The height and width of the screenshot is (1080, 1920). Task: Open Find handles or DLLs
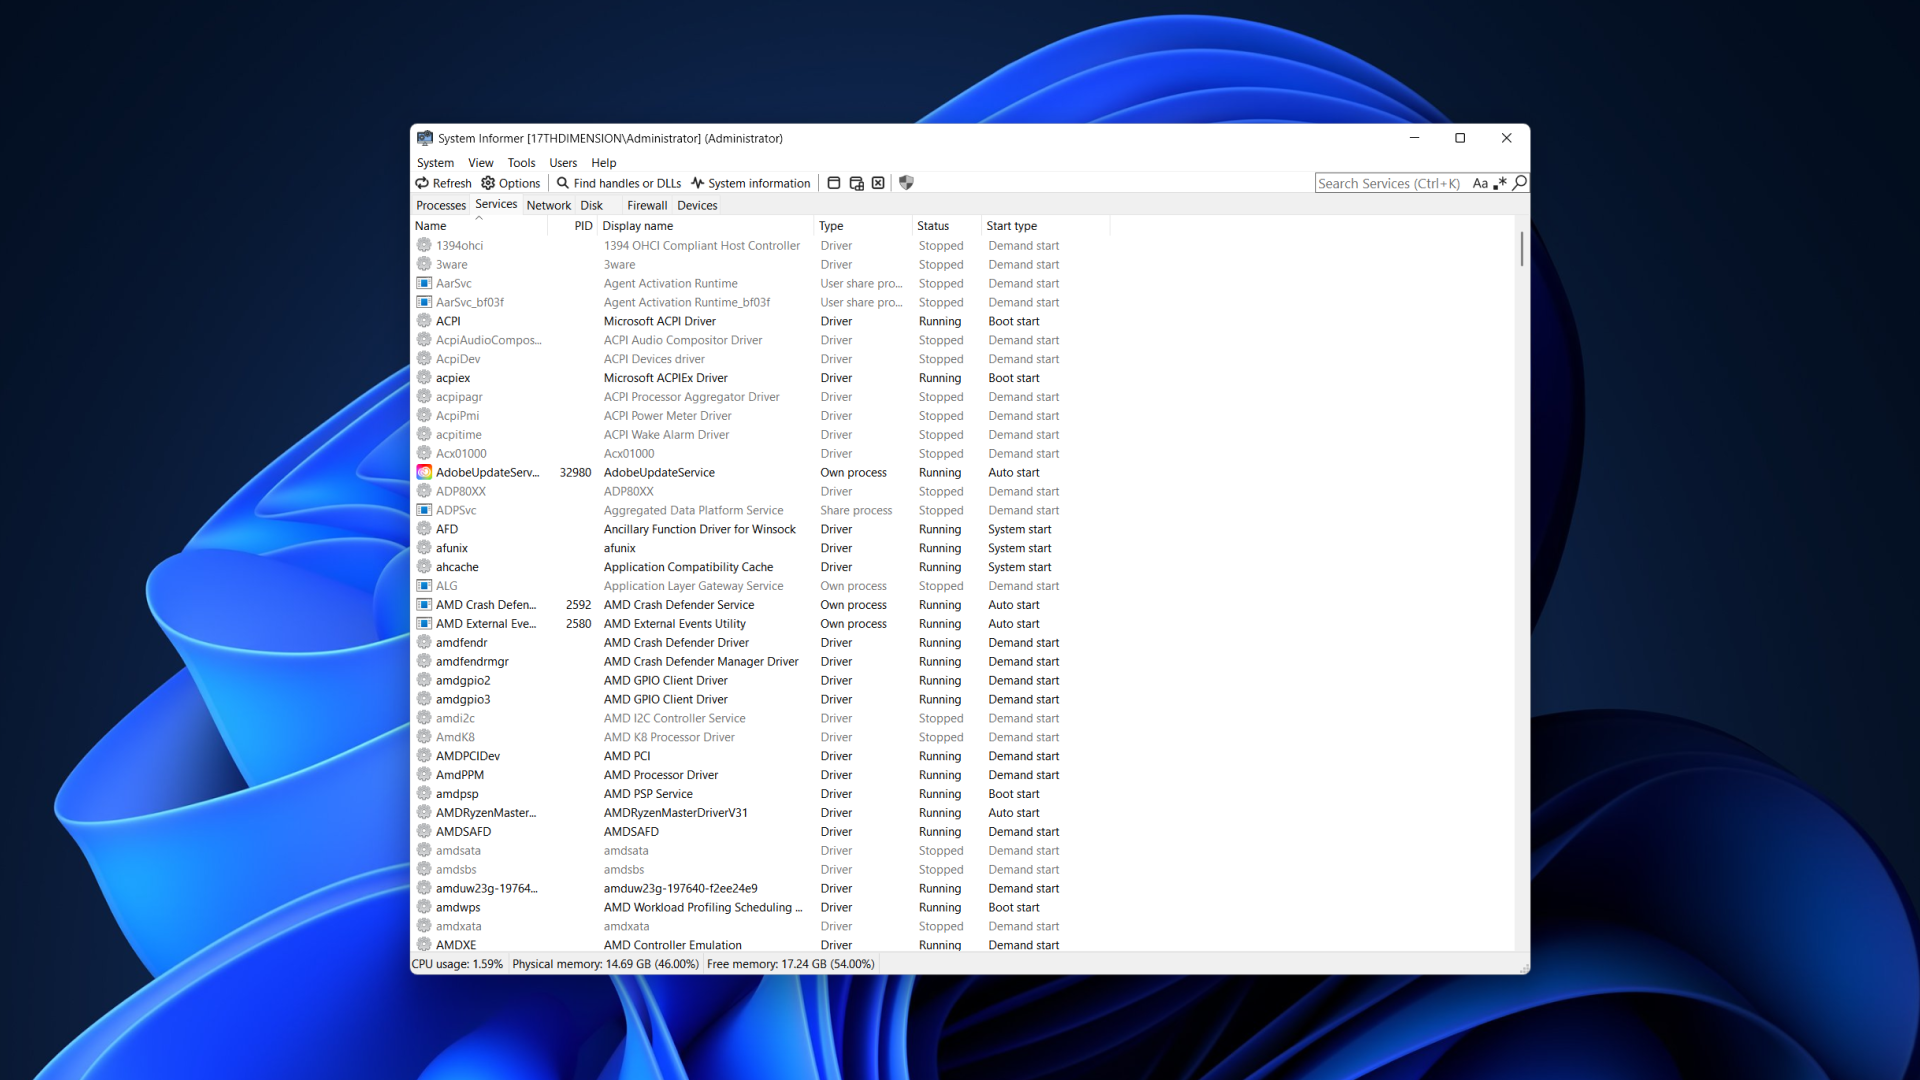(619, 183)
